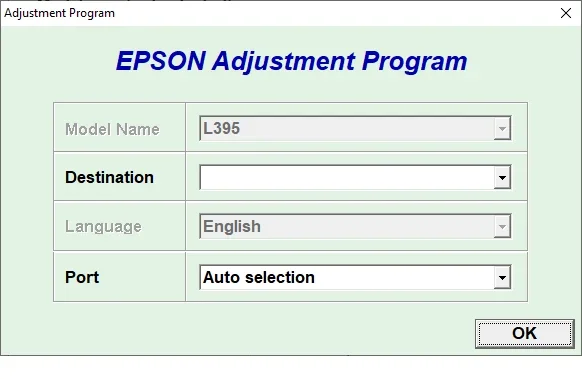Image resolution: width=582 pixels, height=379 pixels.
Task: Click the Port label
Action: (82, 277)
